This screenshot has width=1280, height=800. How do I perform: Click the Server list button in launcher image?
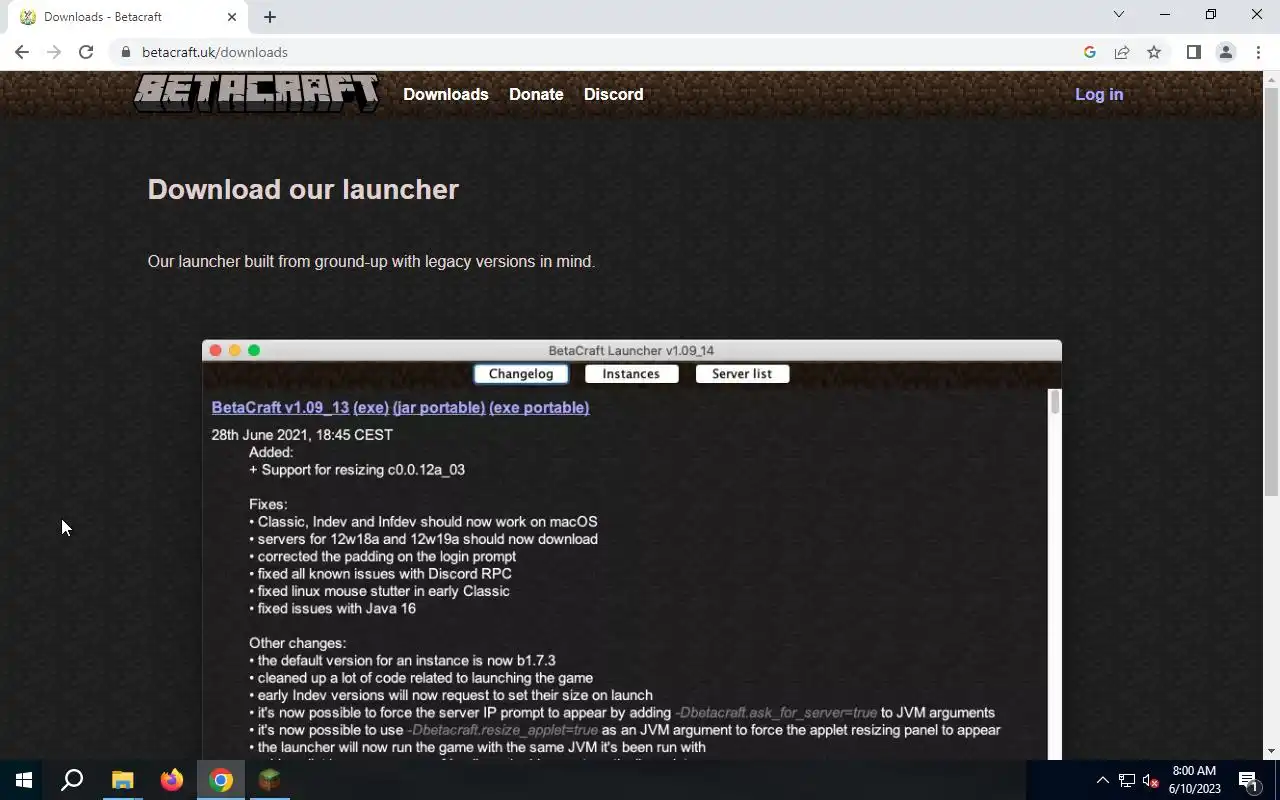pyautogui.click(x=742, y=374)
